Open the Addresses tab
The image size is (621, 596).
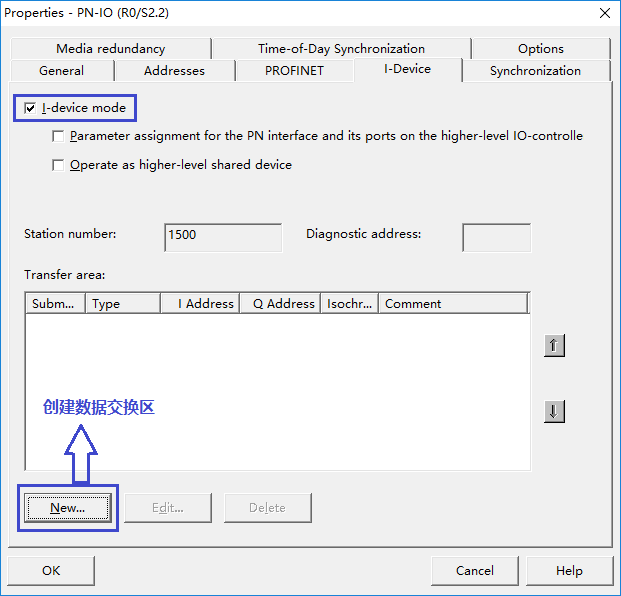tap(174, 71)
